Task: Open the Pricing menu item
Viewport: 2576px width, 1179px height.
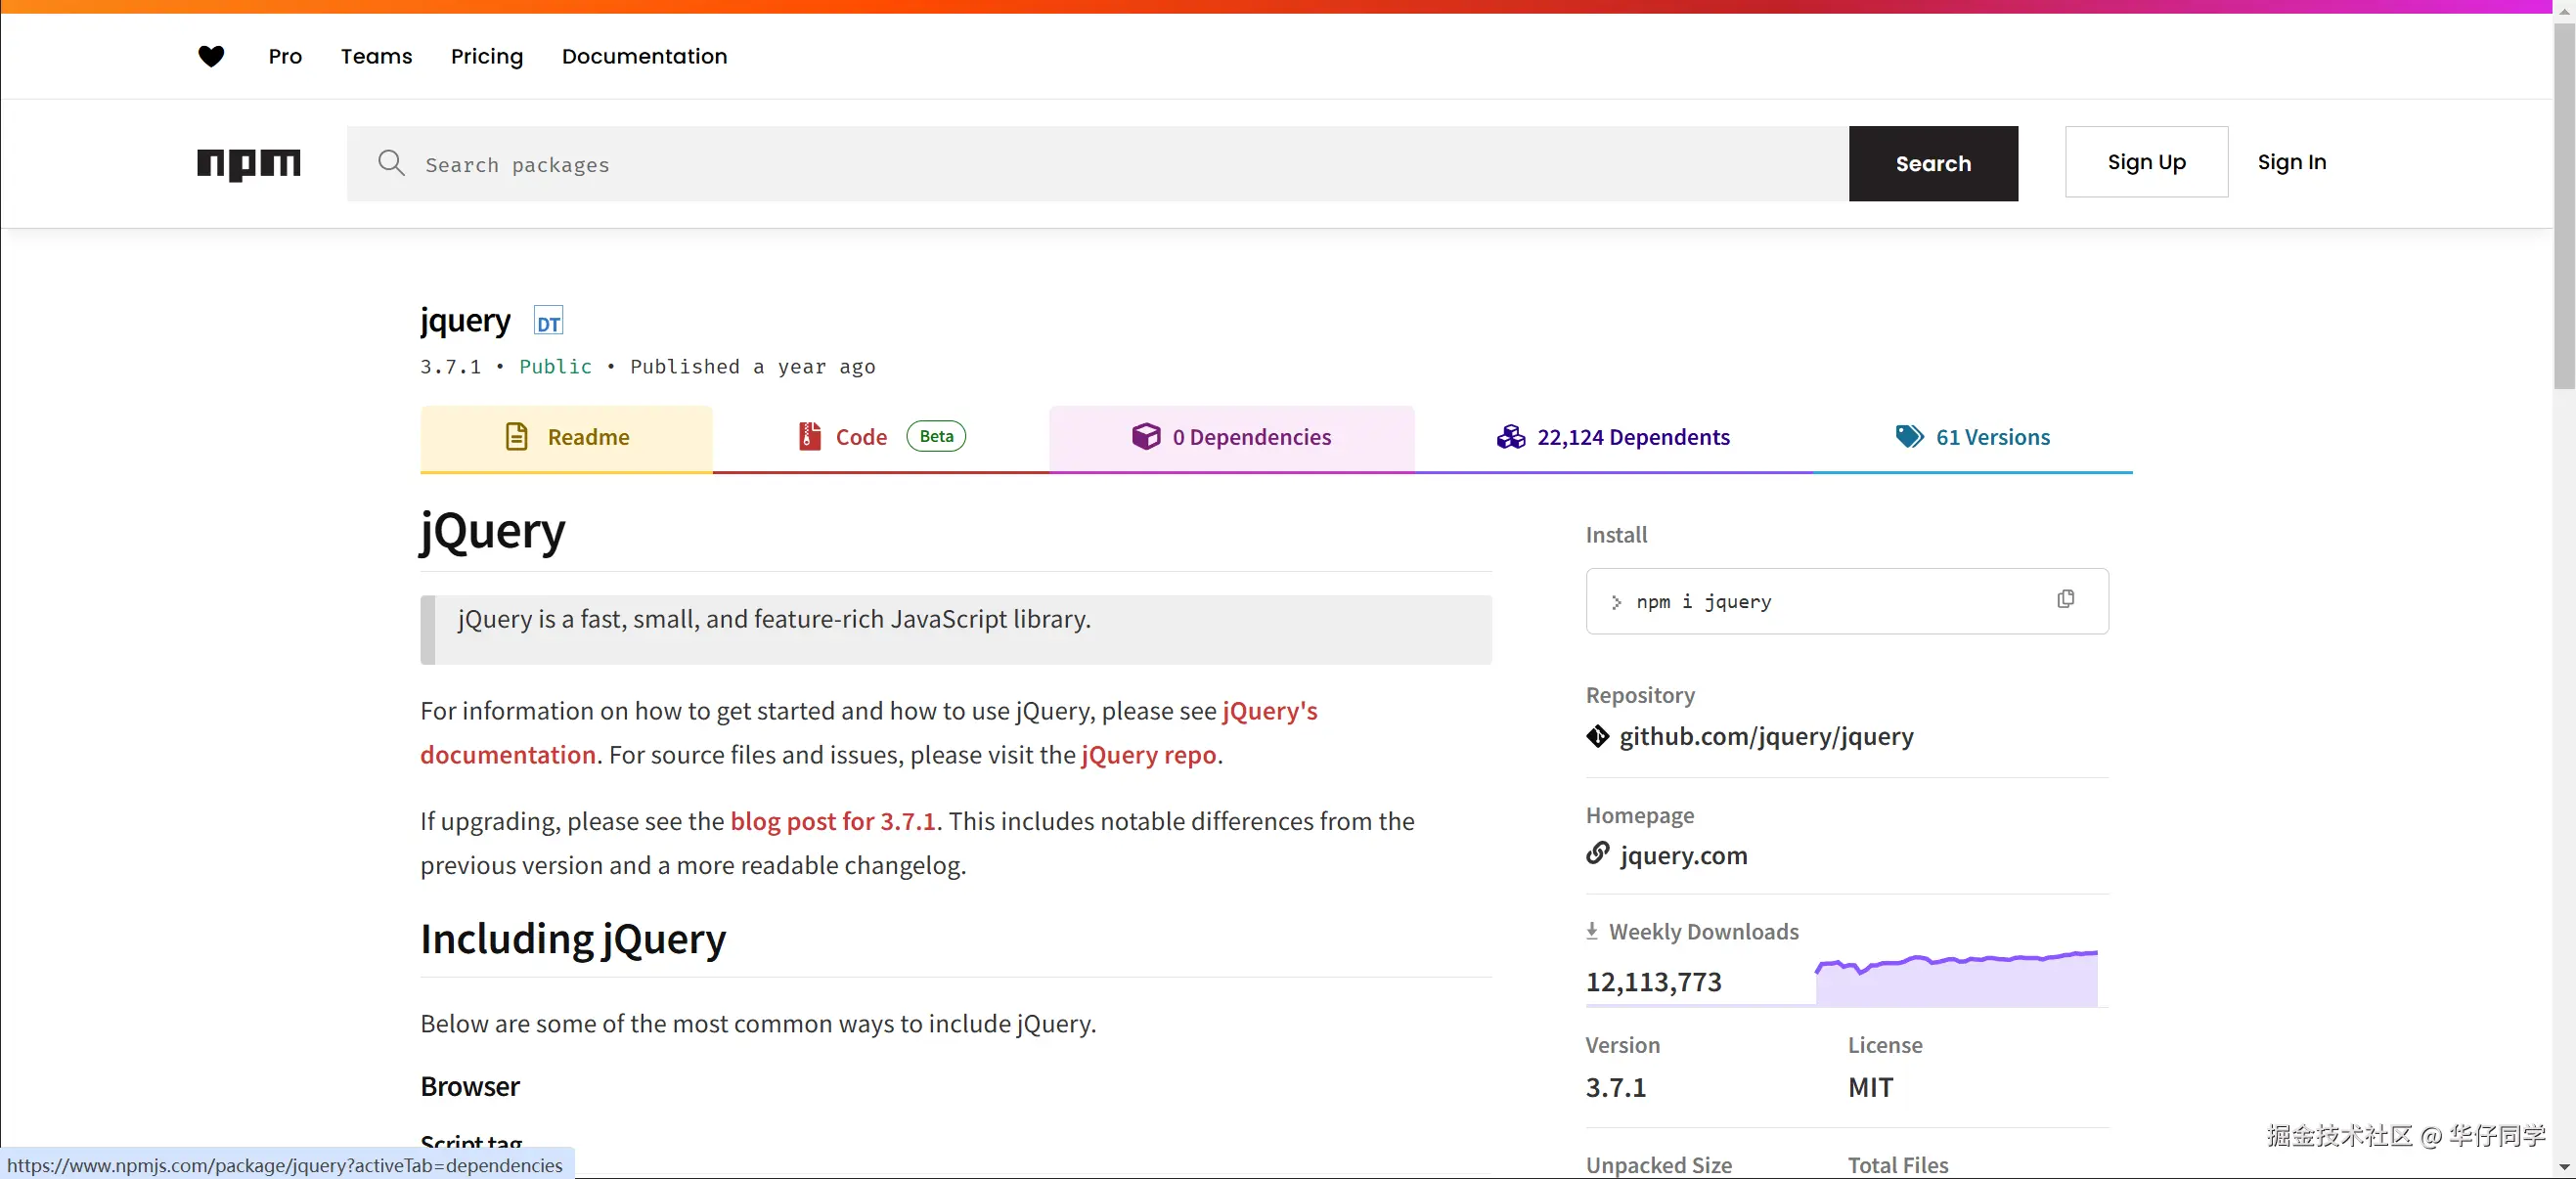Action: [x=486, y=56]
